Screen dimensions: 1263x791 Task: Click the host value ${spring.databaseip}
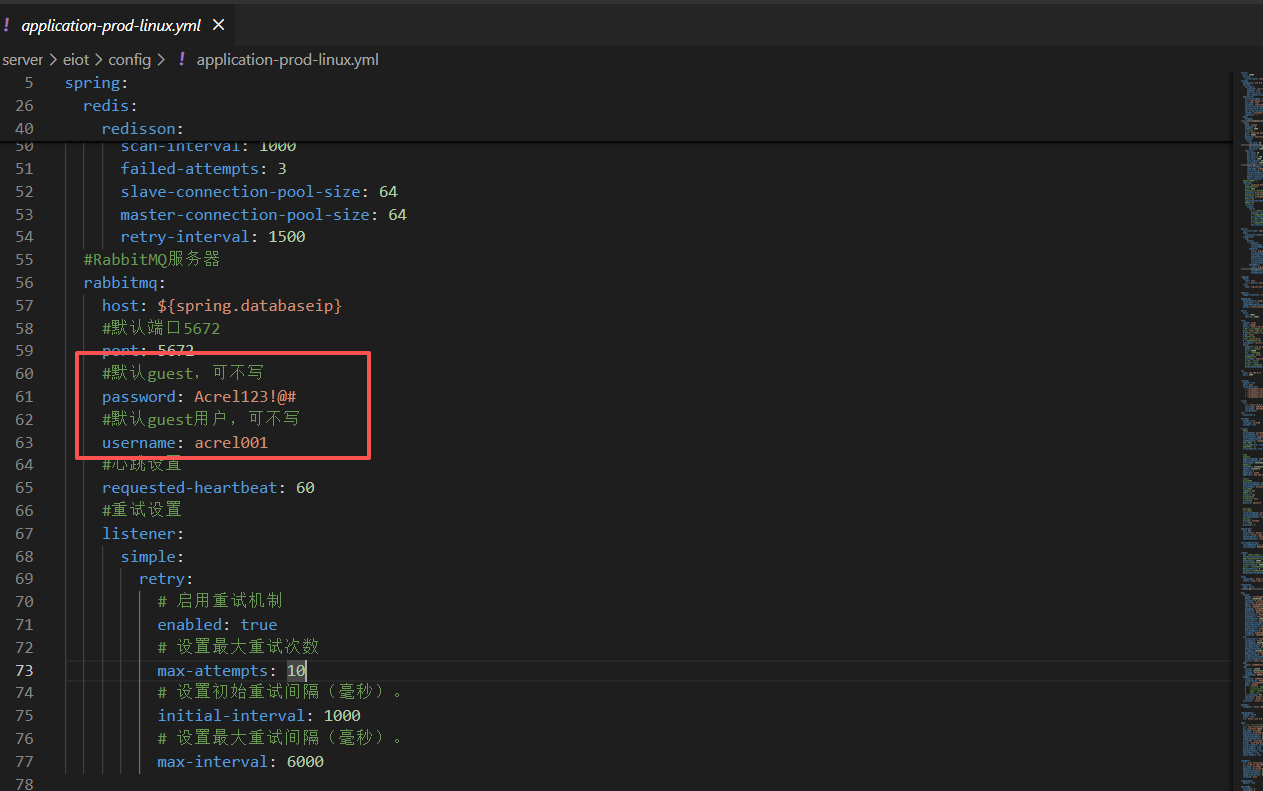[249, 306]
